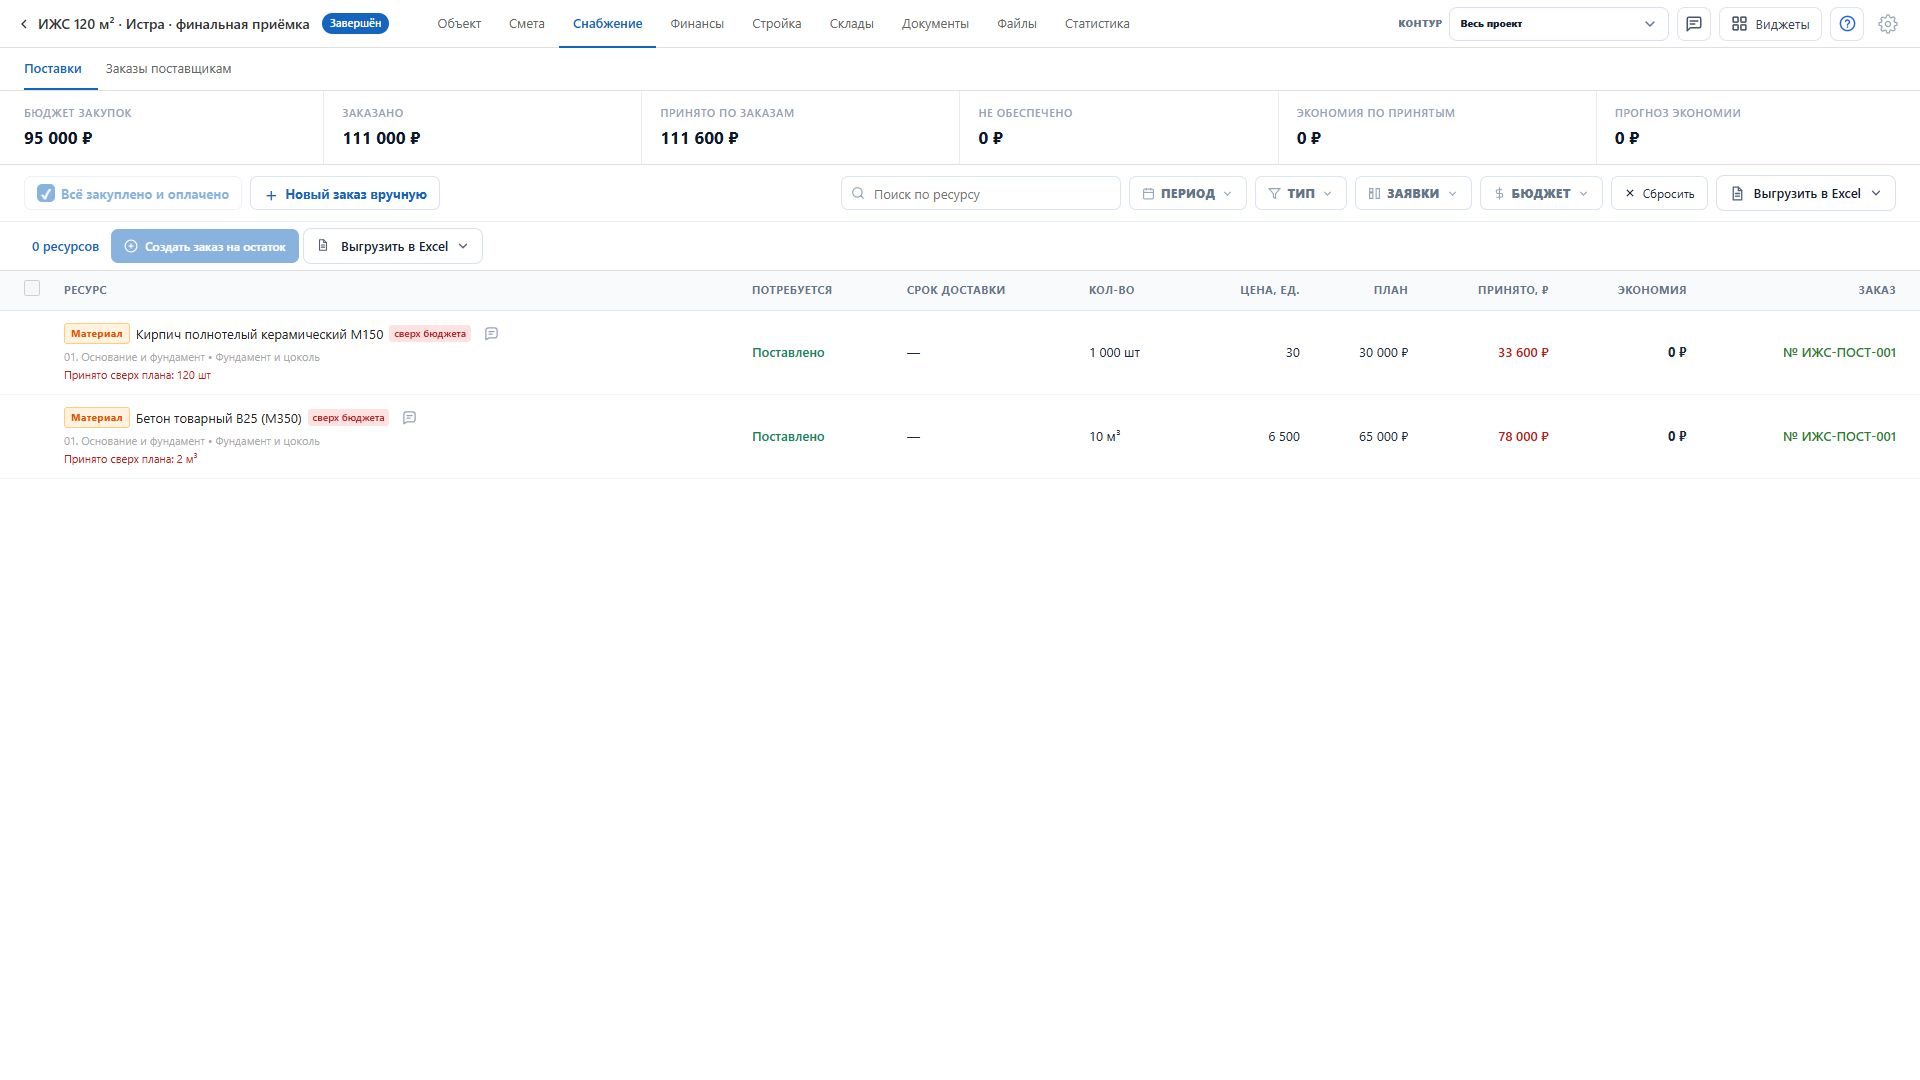The width and height of the screenshot is (1920, 1080).
Task: Open order link ИЖС-ПОСТ-001 for Кирпич
Action: (x=1839, y=353)
